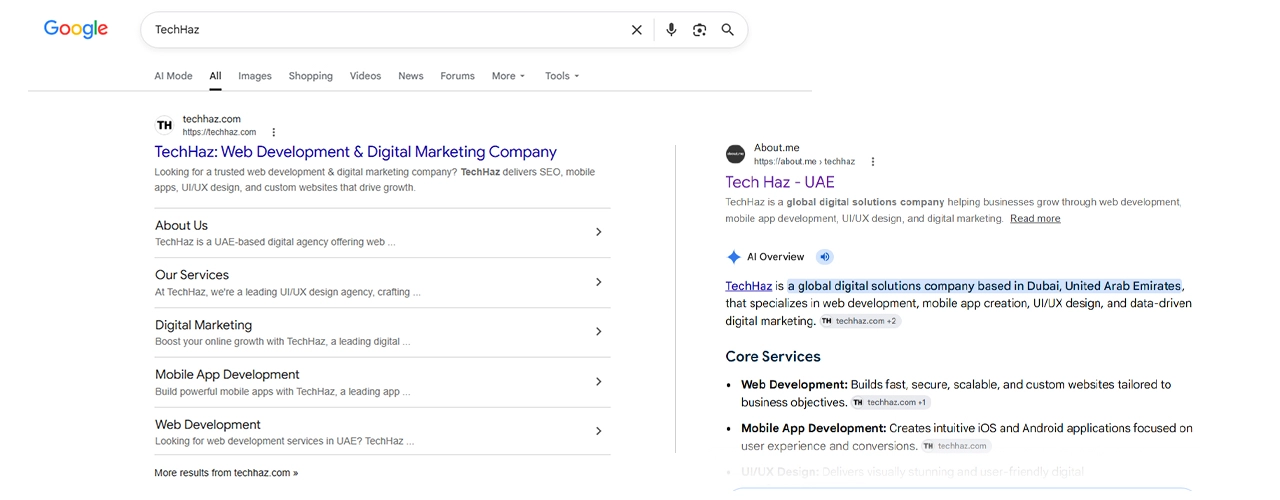Select the All results tab

[215, 76]
